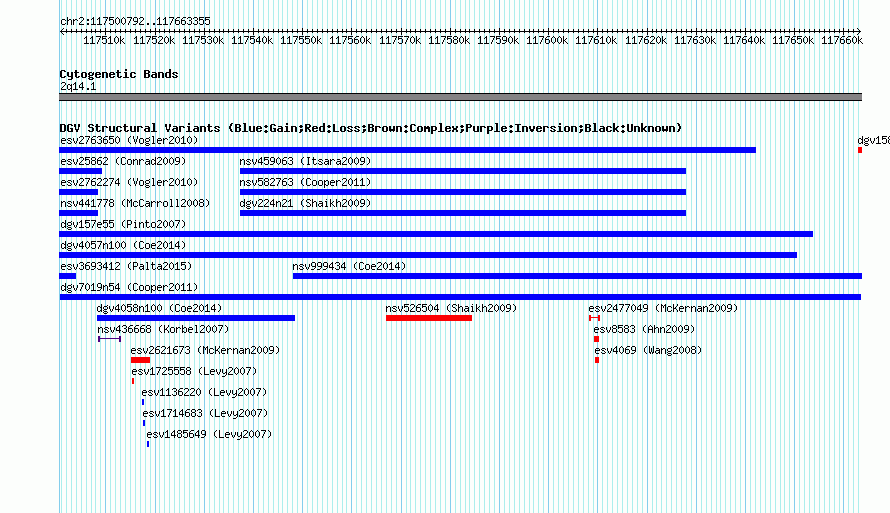Select esv2477049 (McKernan2009) label
890x513 pixels.
click(x=663, y=308)
